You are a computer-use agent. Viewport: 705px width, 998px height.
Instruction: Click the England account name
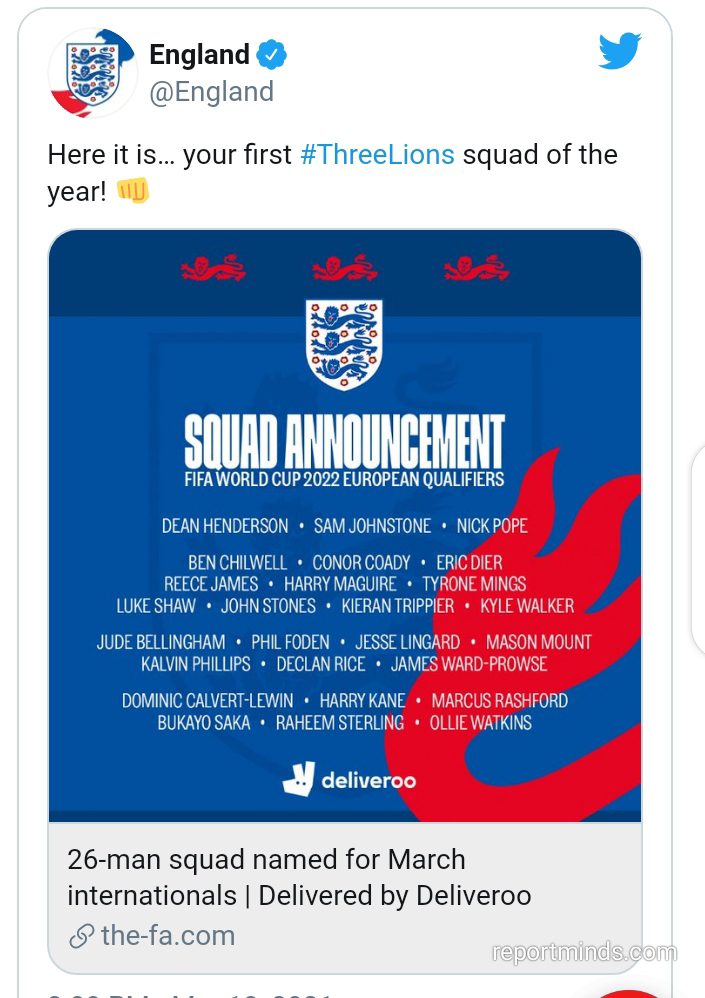pyautogui.click(x=199, y=55)
